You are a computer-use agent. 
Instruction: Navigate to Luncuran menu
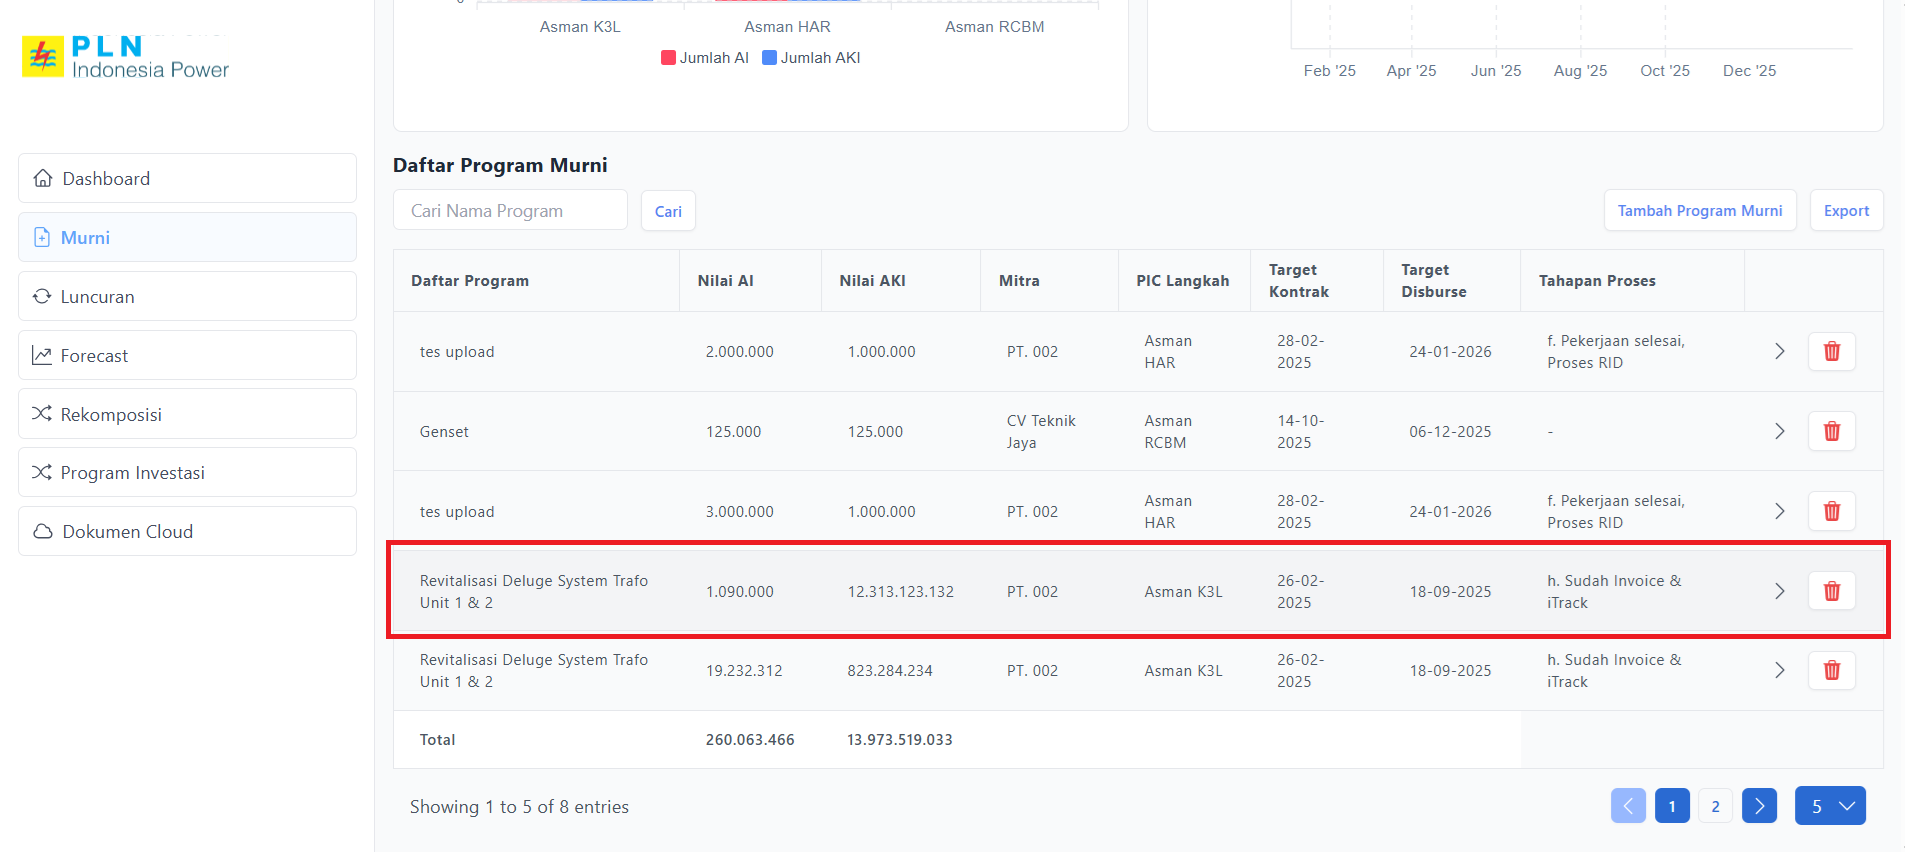click(187, 296)
